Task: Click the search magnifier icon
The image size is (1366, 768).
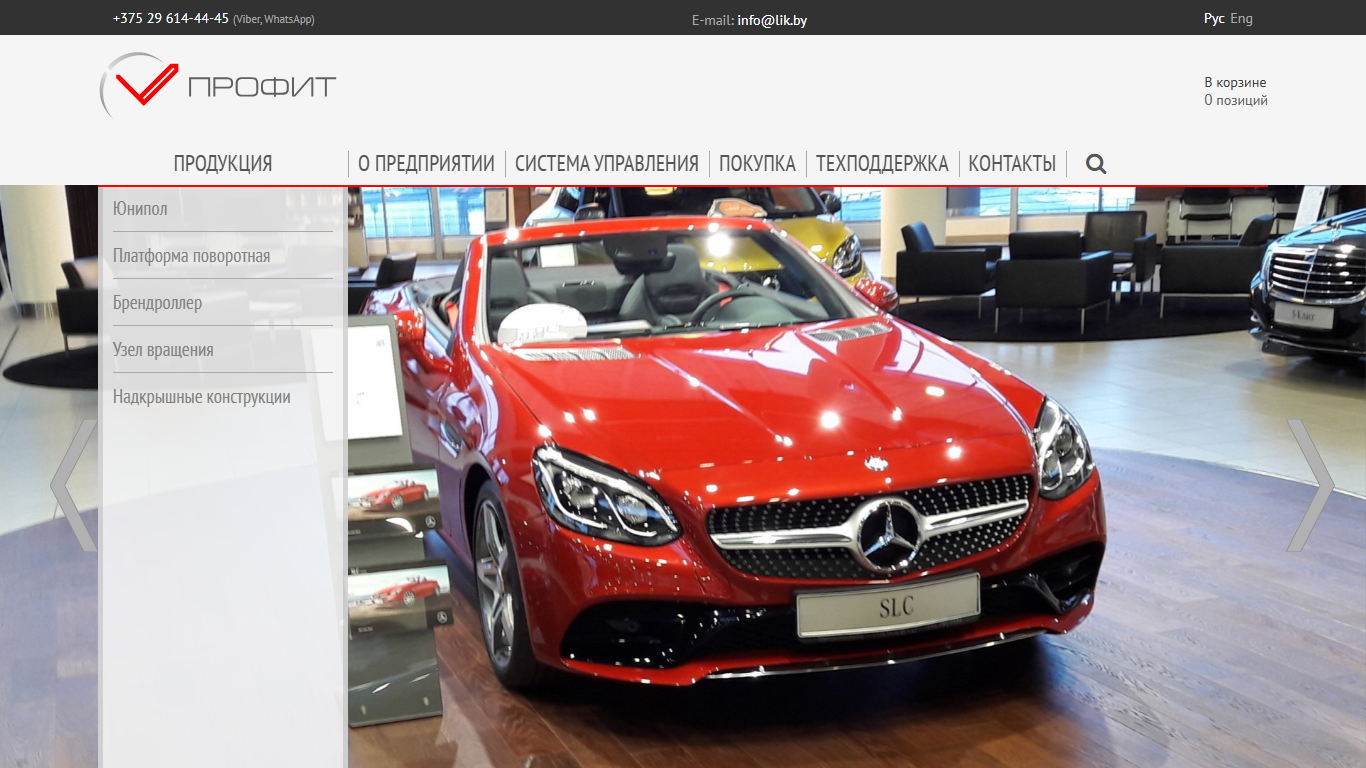Action: [1096, 164]
